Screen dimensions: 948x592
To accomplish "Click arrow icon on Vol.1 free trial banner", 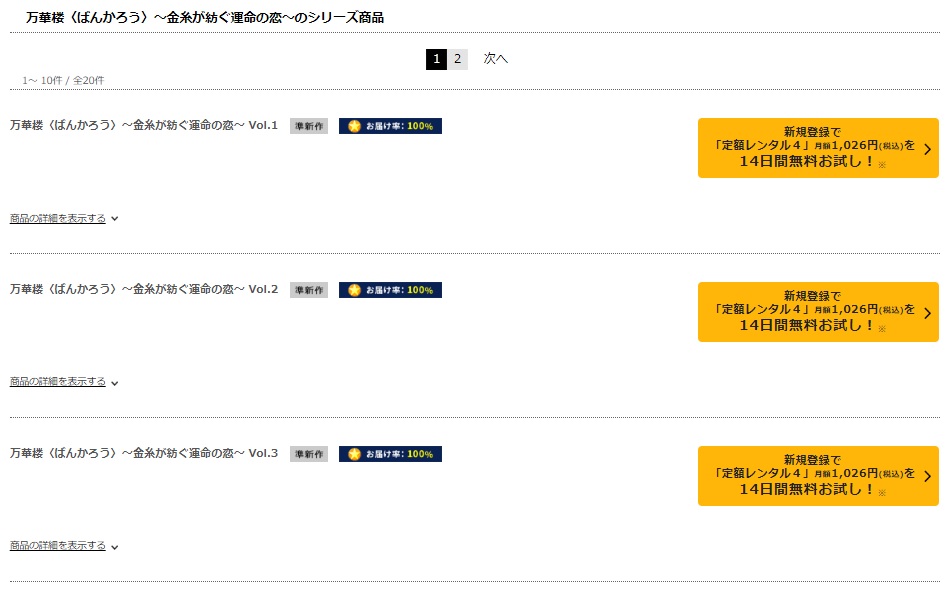I will [927, 149].
